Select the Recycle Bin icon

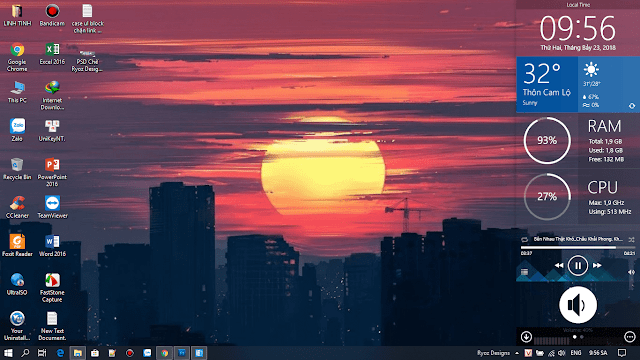(17, 169)
